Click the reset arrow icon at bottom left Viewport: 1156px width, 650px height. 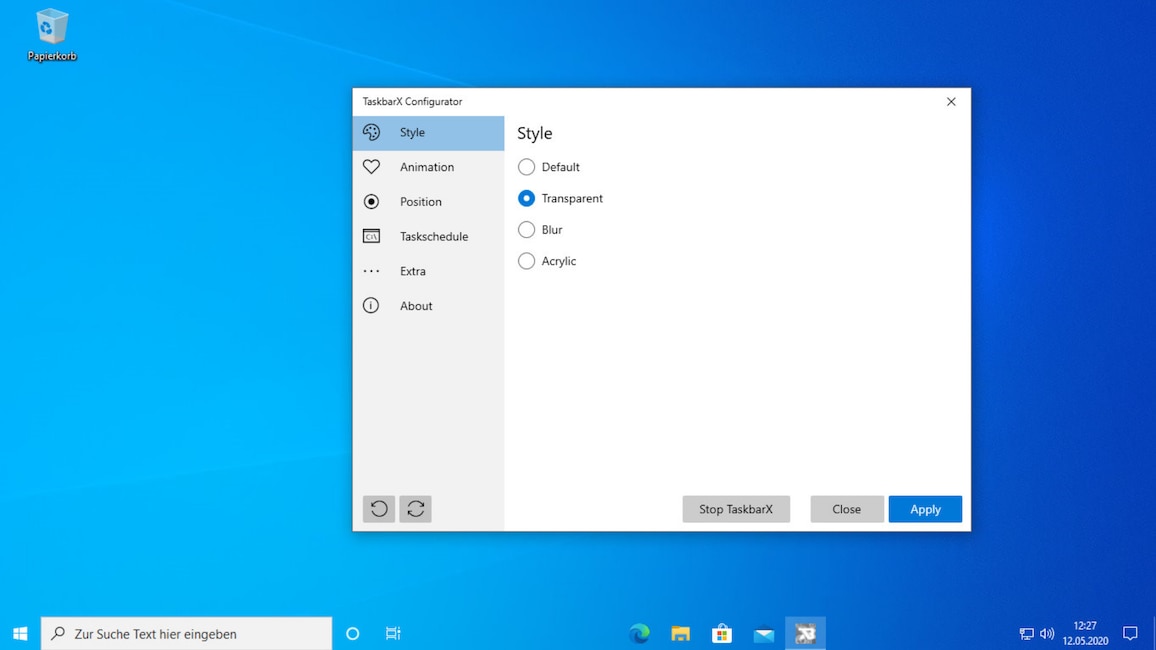(378, 508)
